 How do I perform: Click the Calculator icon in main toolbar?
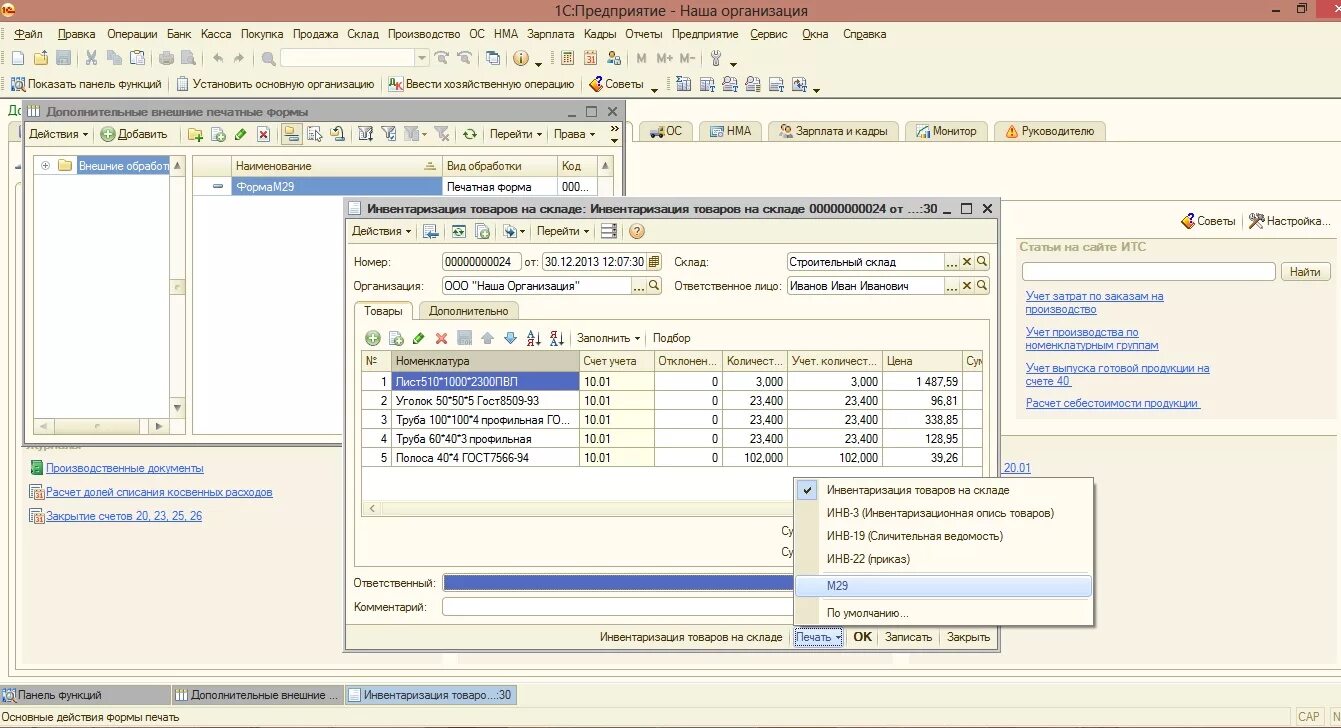(x=567, y=59)
